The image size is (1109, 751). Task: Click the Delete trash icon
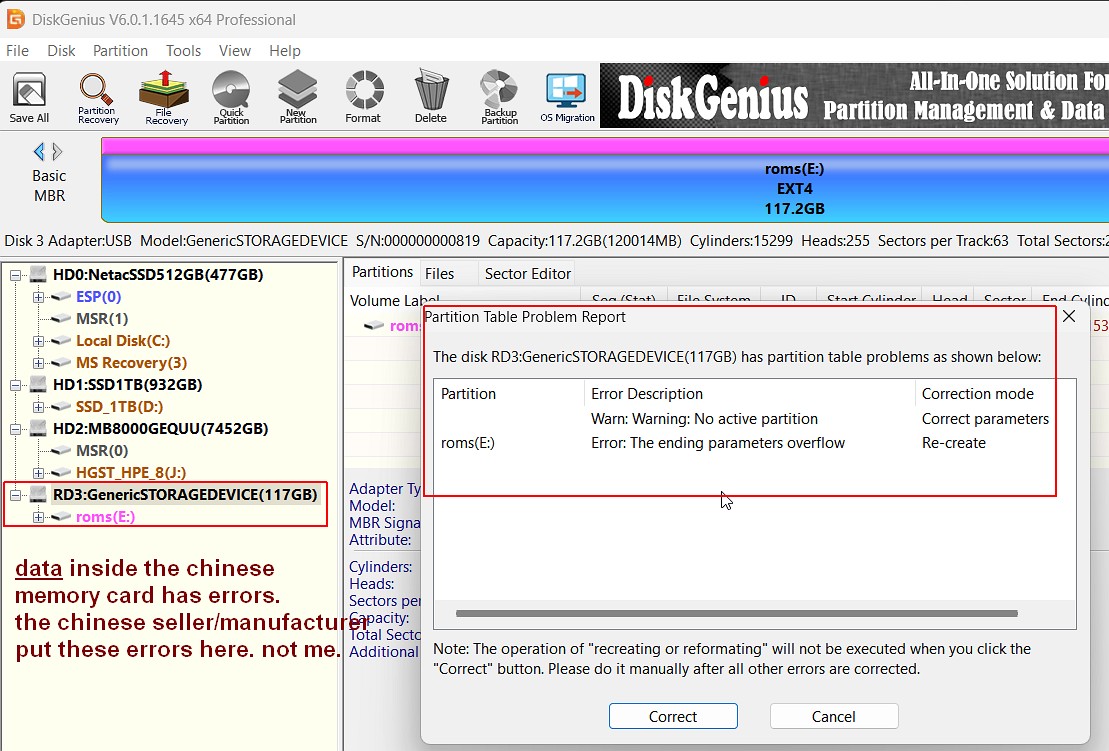tap(431, 96)
